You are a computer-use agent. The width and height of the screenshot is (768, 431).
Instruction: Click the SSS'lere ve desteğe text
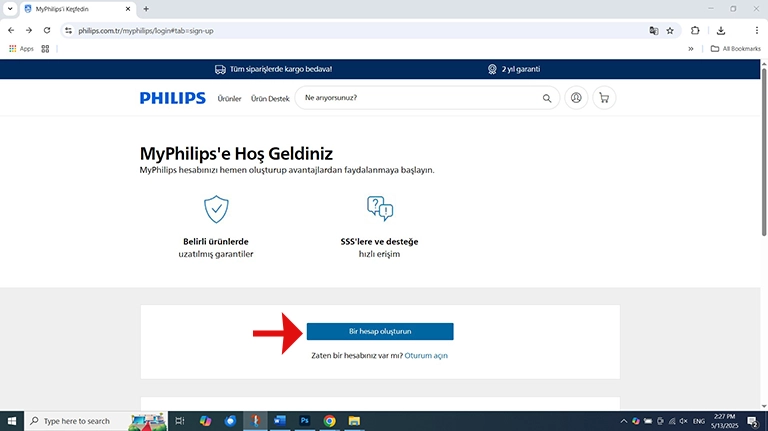pyautogui.click(x=380, y=241)
